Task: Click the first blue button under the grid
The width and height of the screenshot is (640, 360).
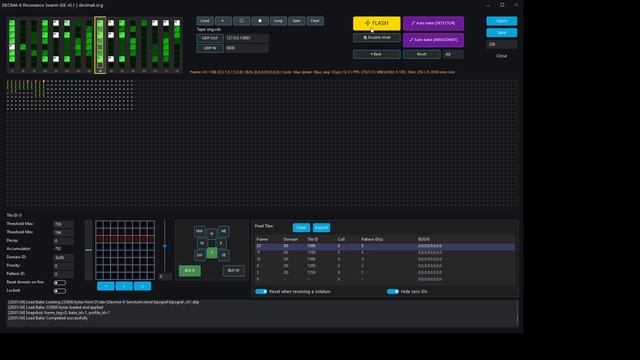Action: pos(106,286)
